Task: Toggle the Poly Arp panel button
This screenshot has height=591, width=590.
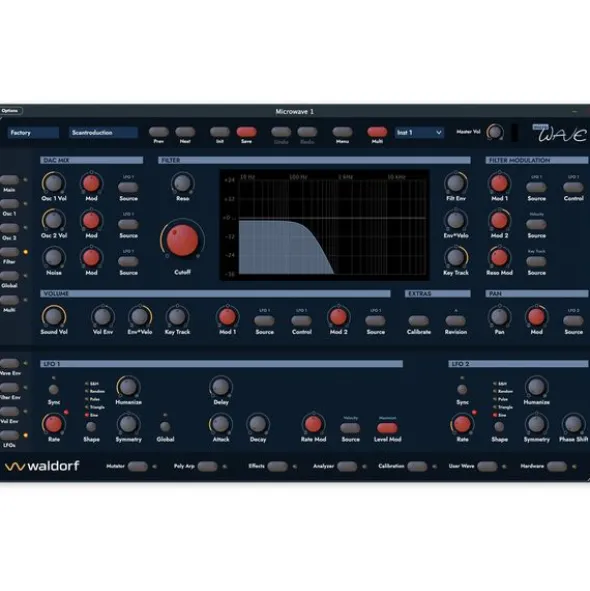Action: coord(207,467)
